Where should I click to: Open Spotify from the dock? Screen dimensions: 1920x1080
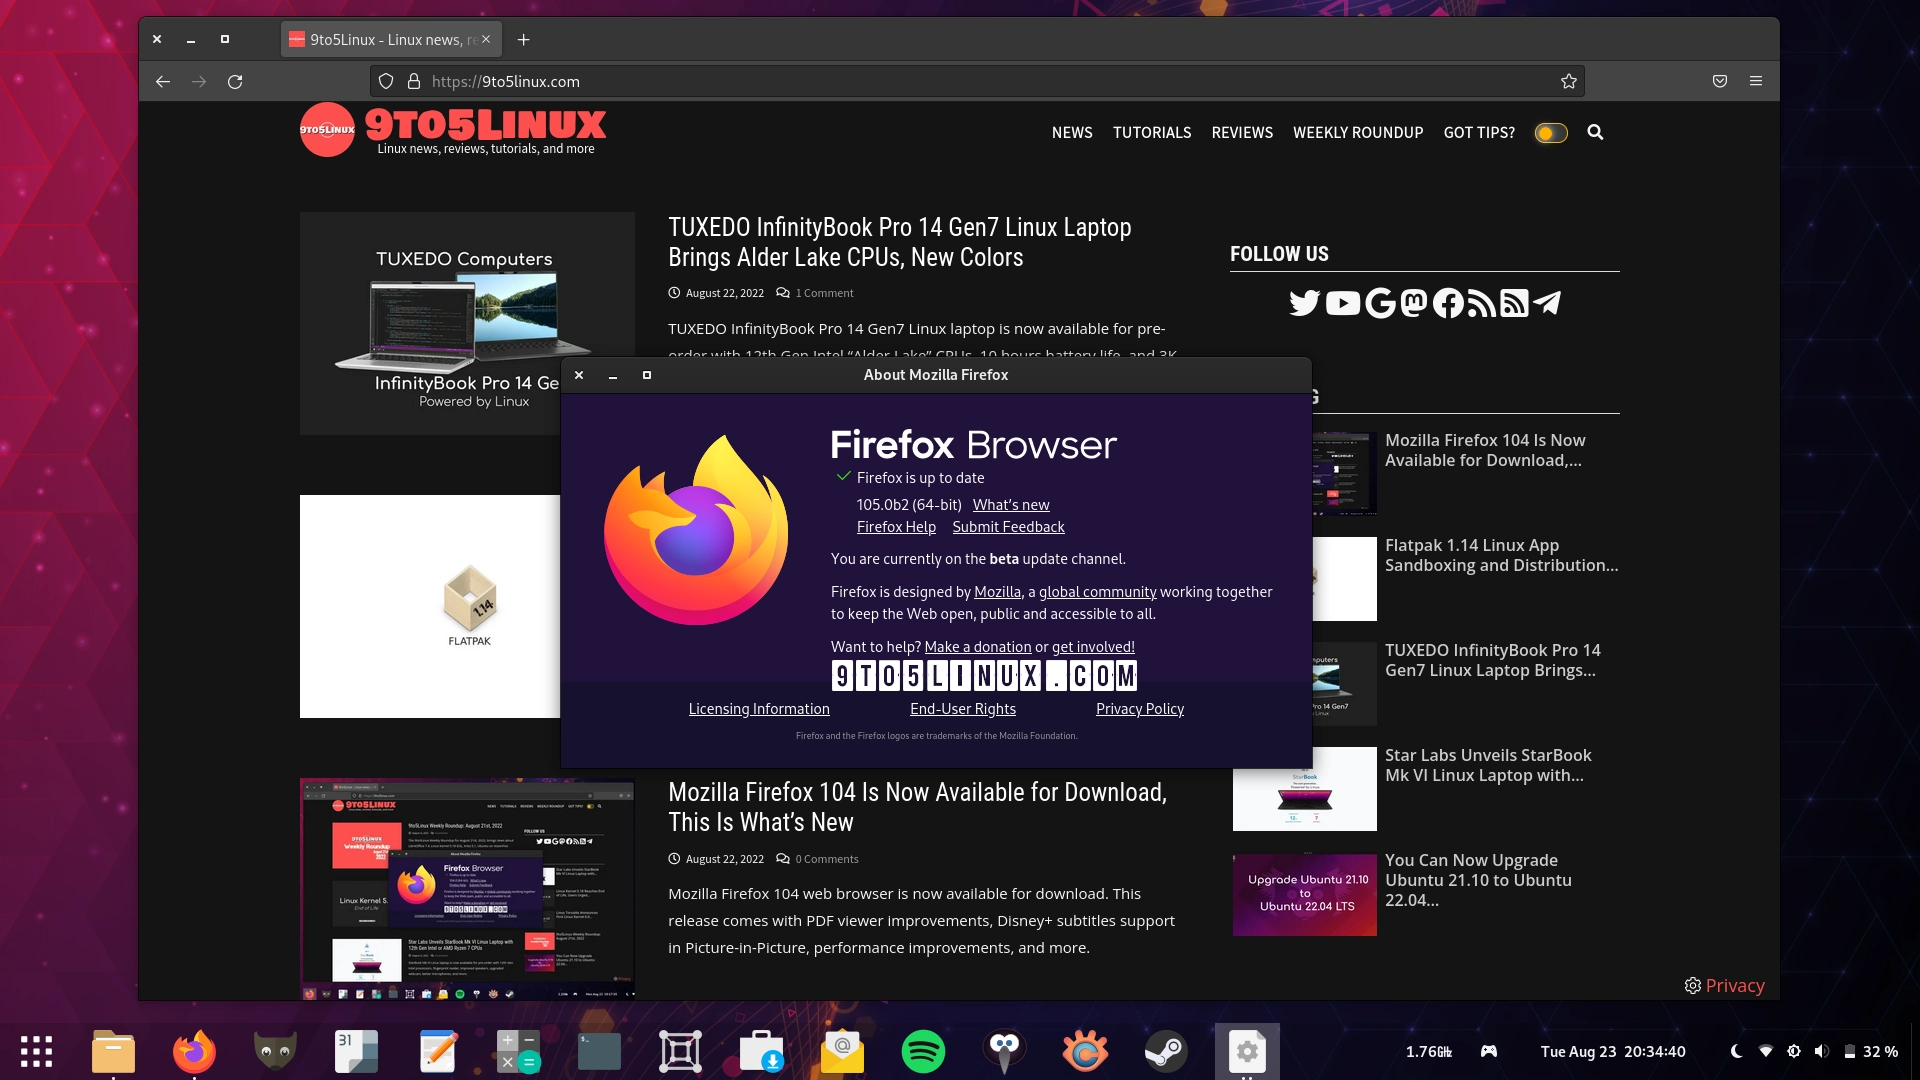coord(924,1051)
